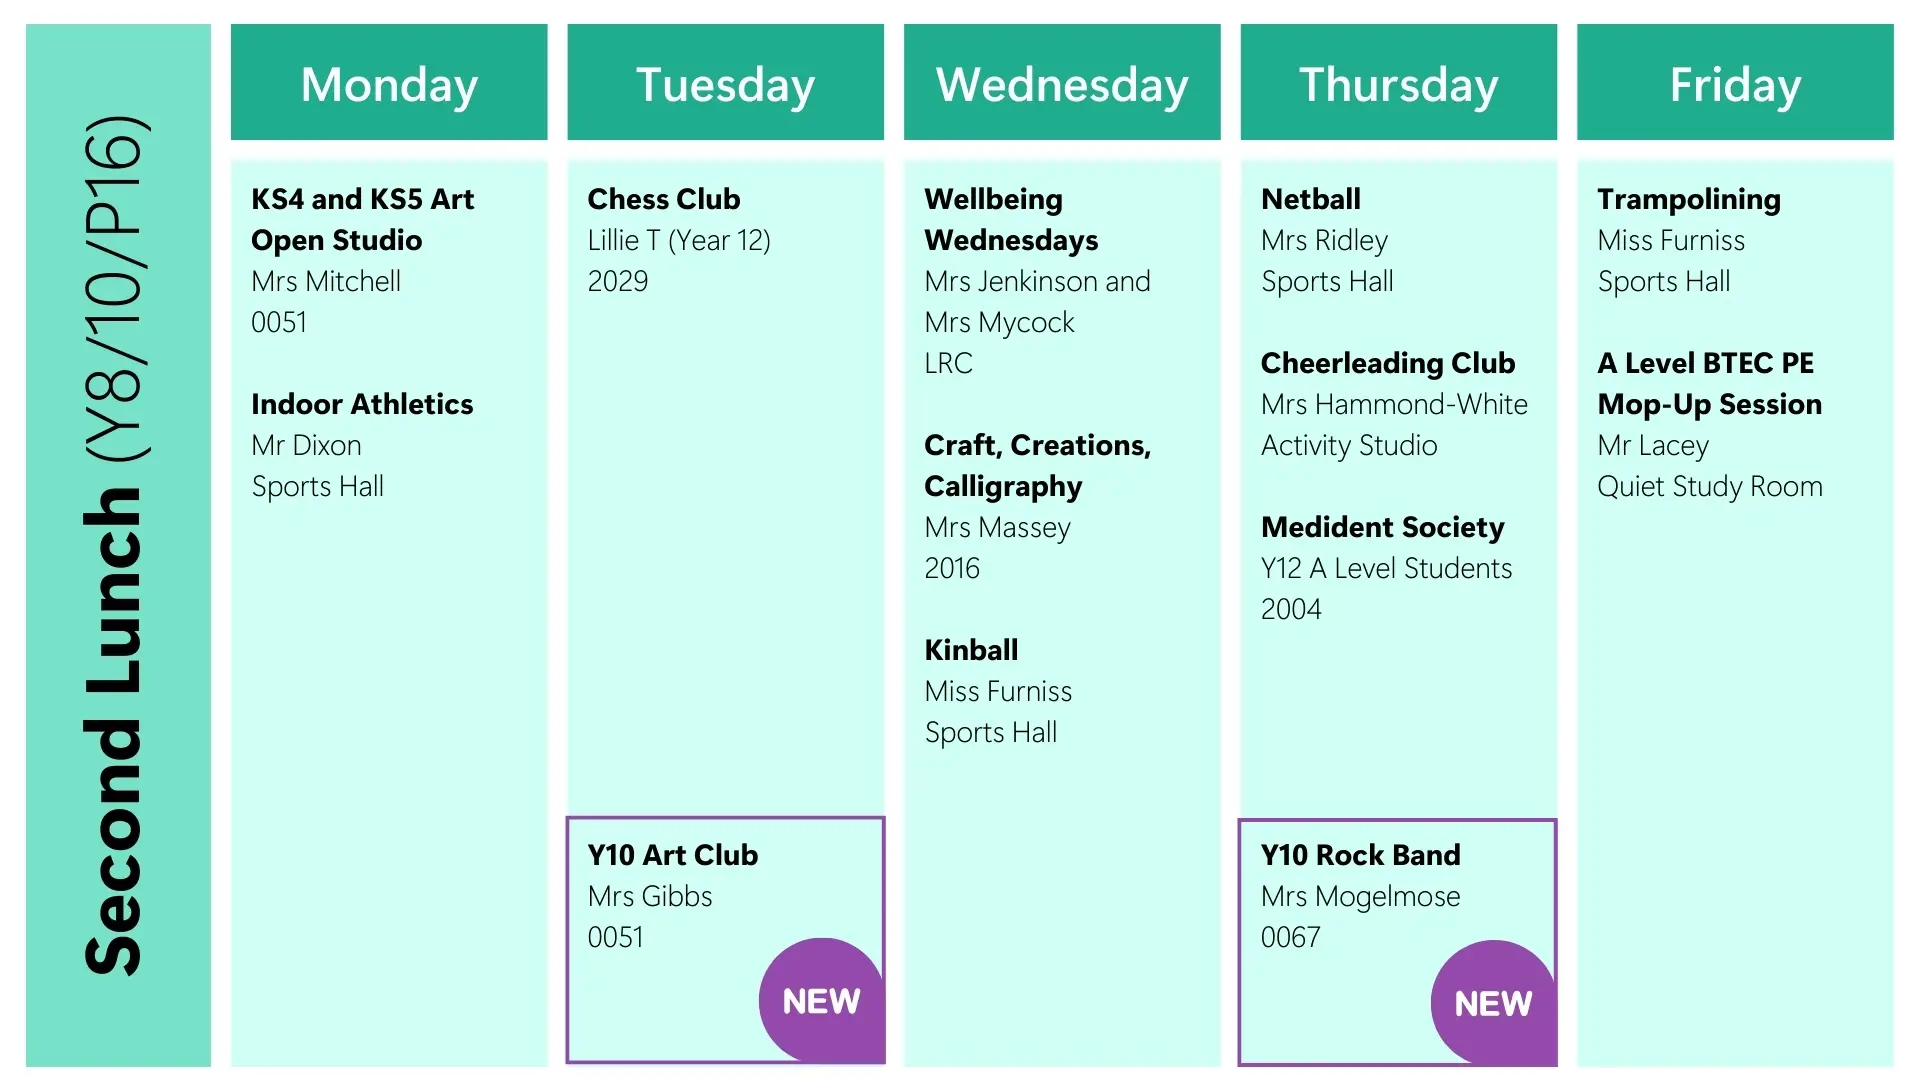This screenshot has width=1920, height=1080.
Task: Click the Medident Society heading
Action: click(x=1382, y=527)
